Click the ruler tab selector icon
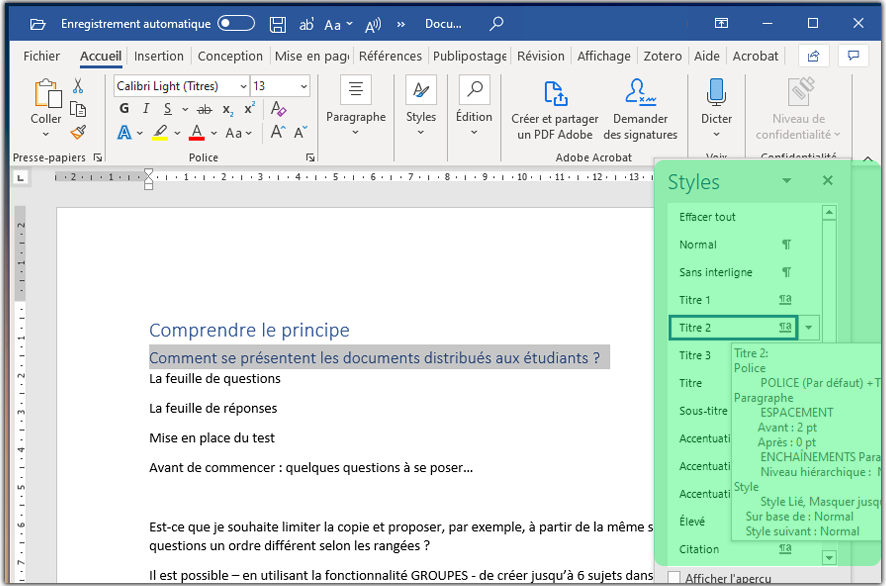This screenshot has width=886, height=586. coord(20,178)
